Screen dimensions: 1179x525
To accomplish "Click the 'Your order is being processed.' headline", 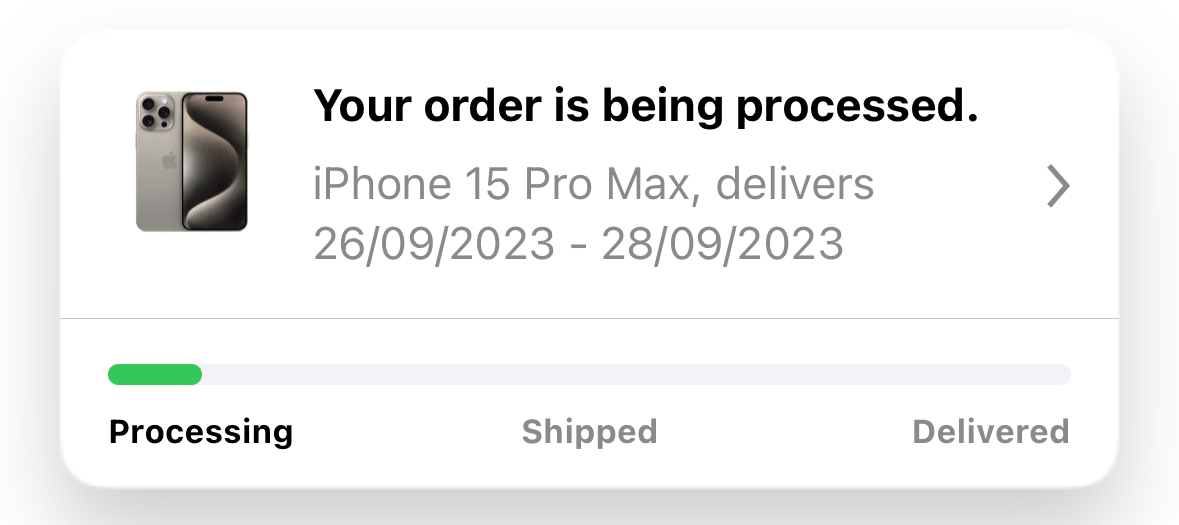I will click(646, 106).
